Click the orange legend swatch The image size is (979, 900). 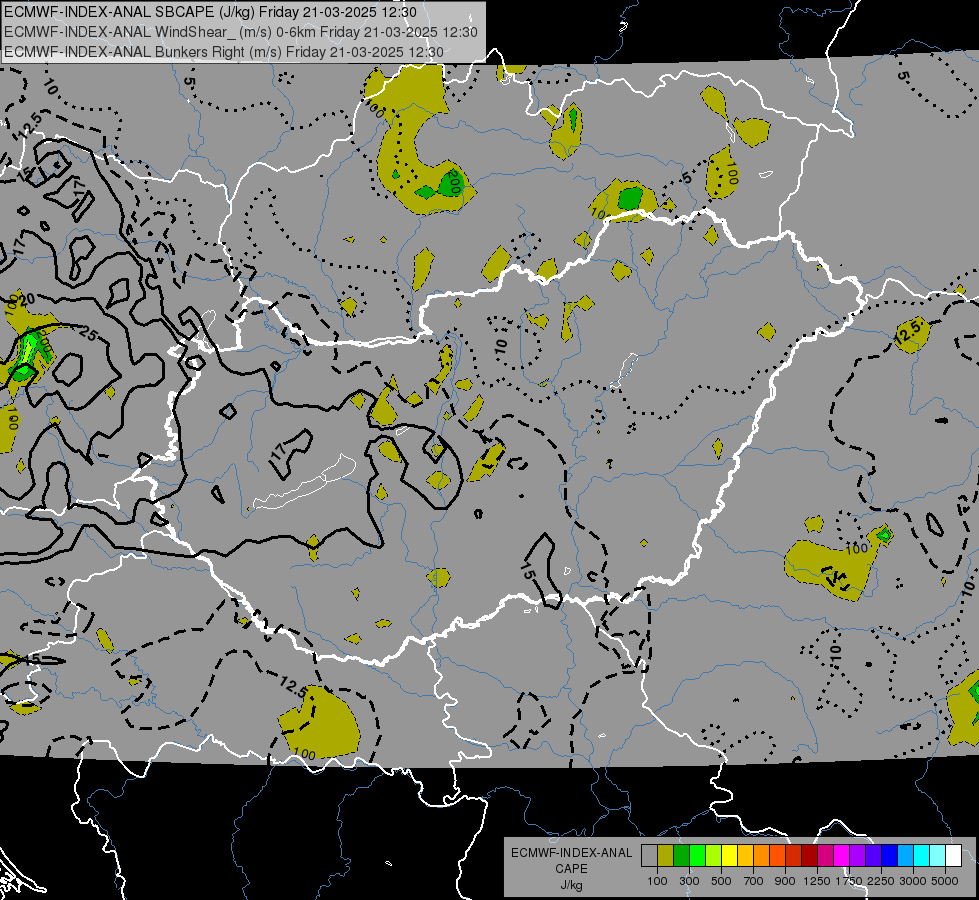click(x=762, y=856)
